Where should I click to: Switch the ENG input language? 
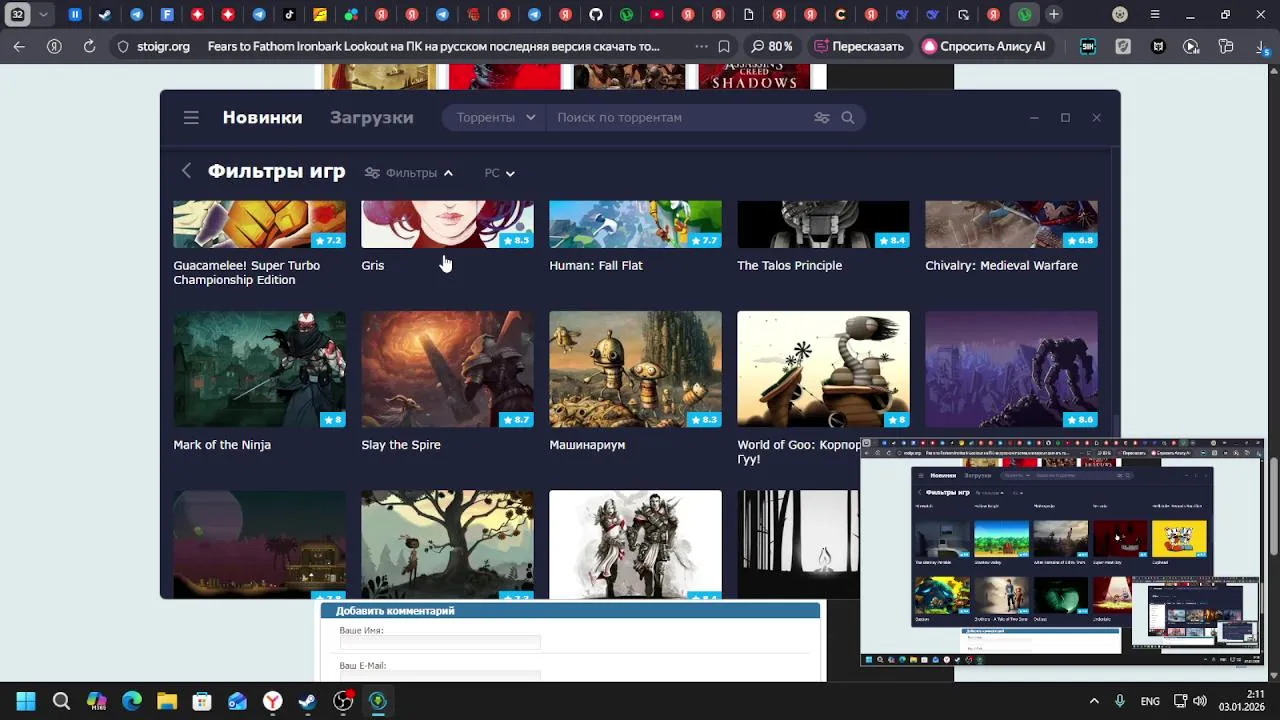pos(1150,701)
